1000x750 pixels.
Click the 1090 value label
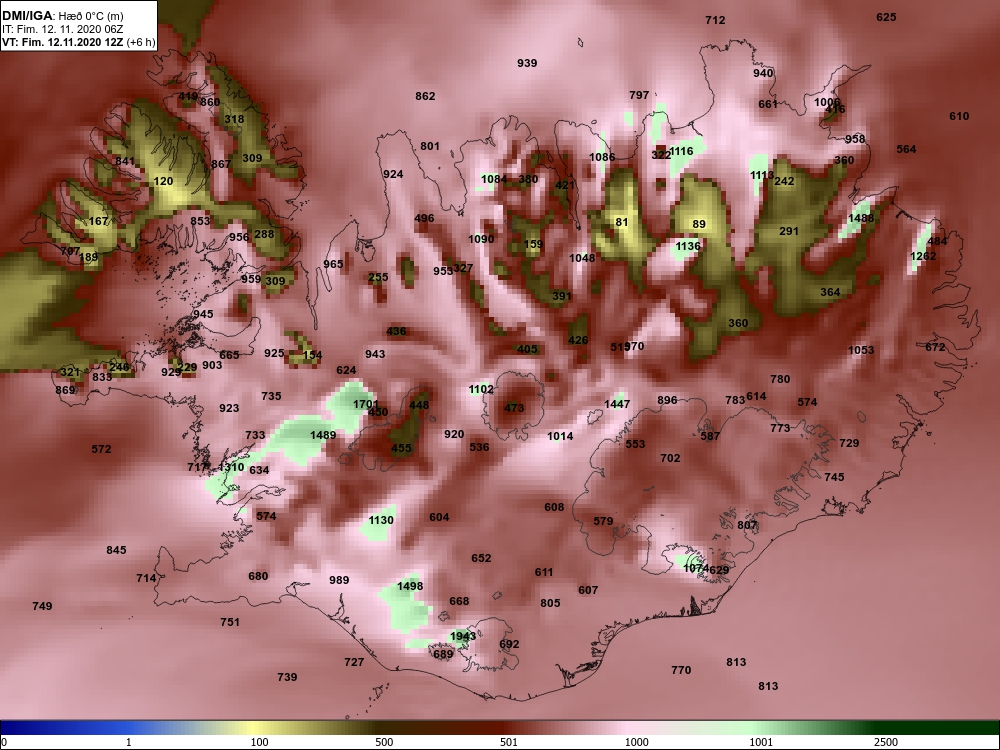[481, 239]
